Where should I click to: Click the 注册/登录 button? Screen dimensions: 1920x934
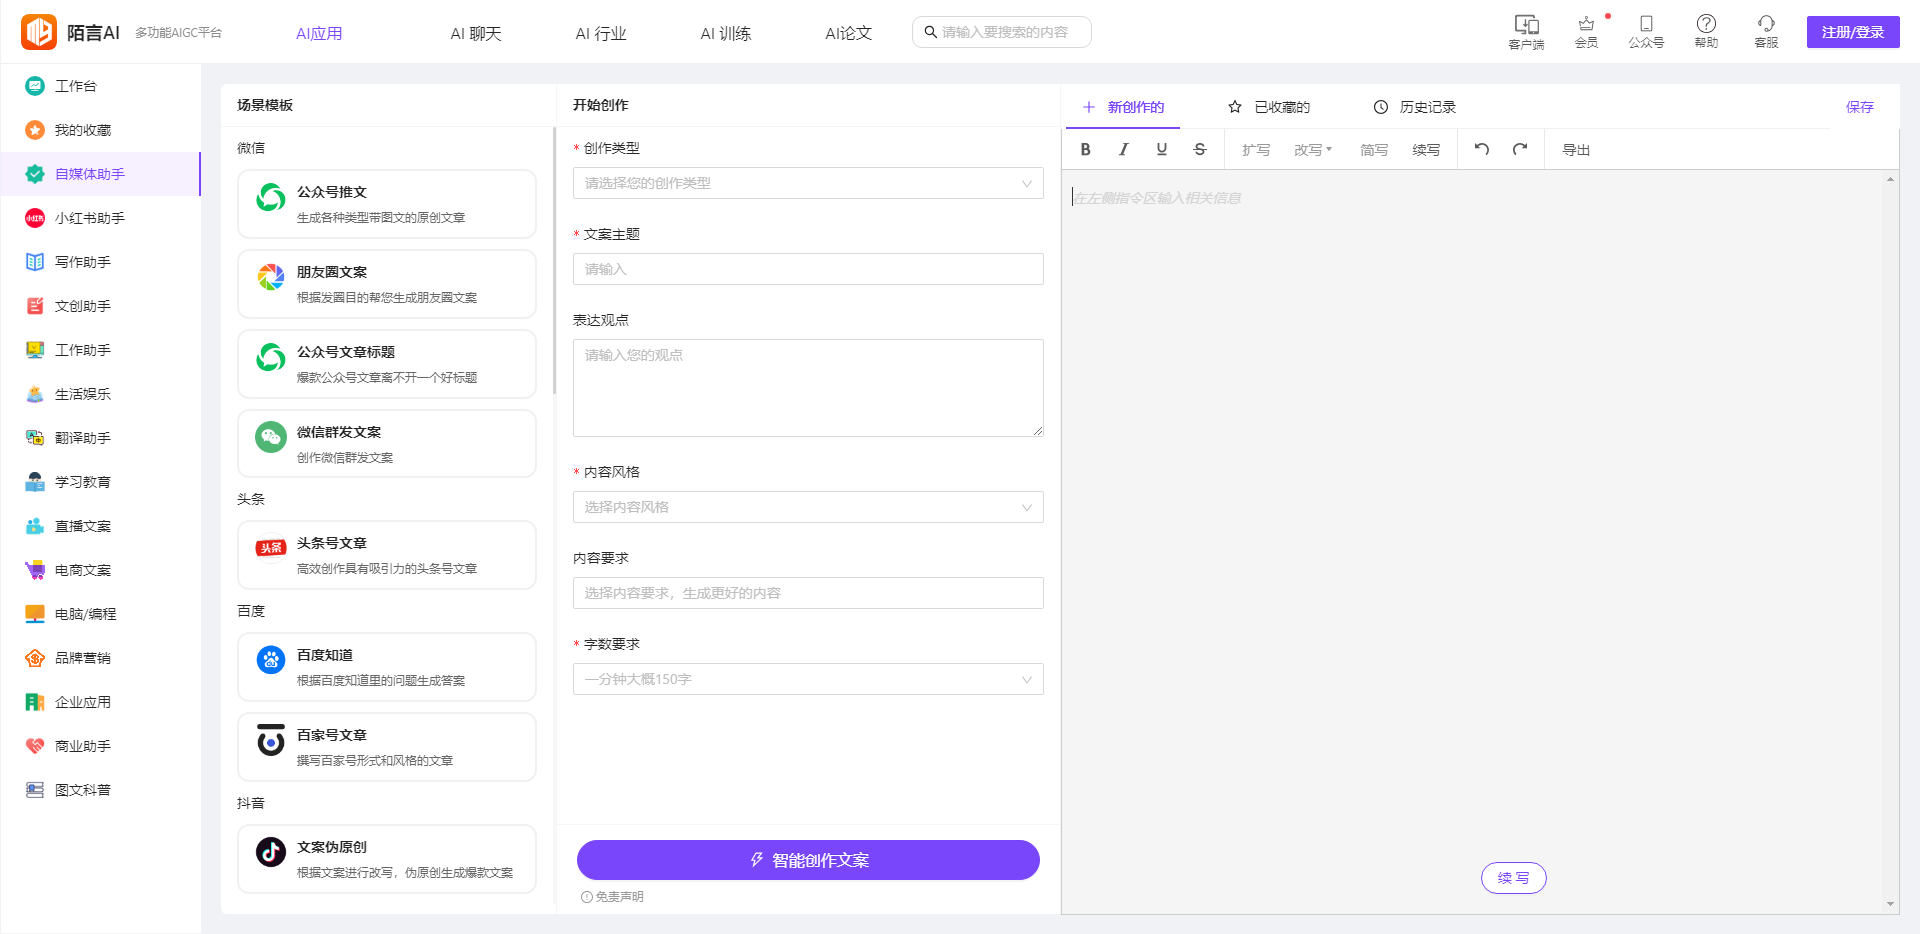1853,32
